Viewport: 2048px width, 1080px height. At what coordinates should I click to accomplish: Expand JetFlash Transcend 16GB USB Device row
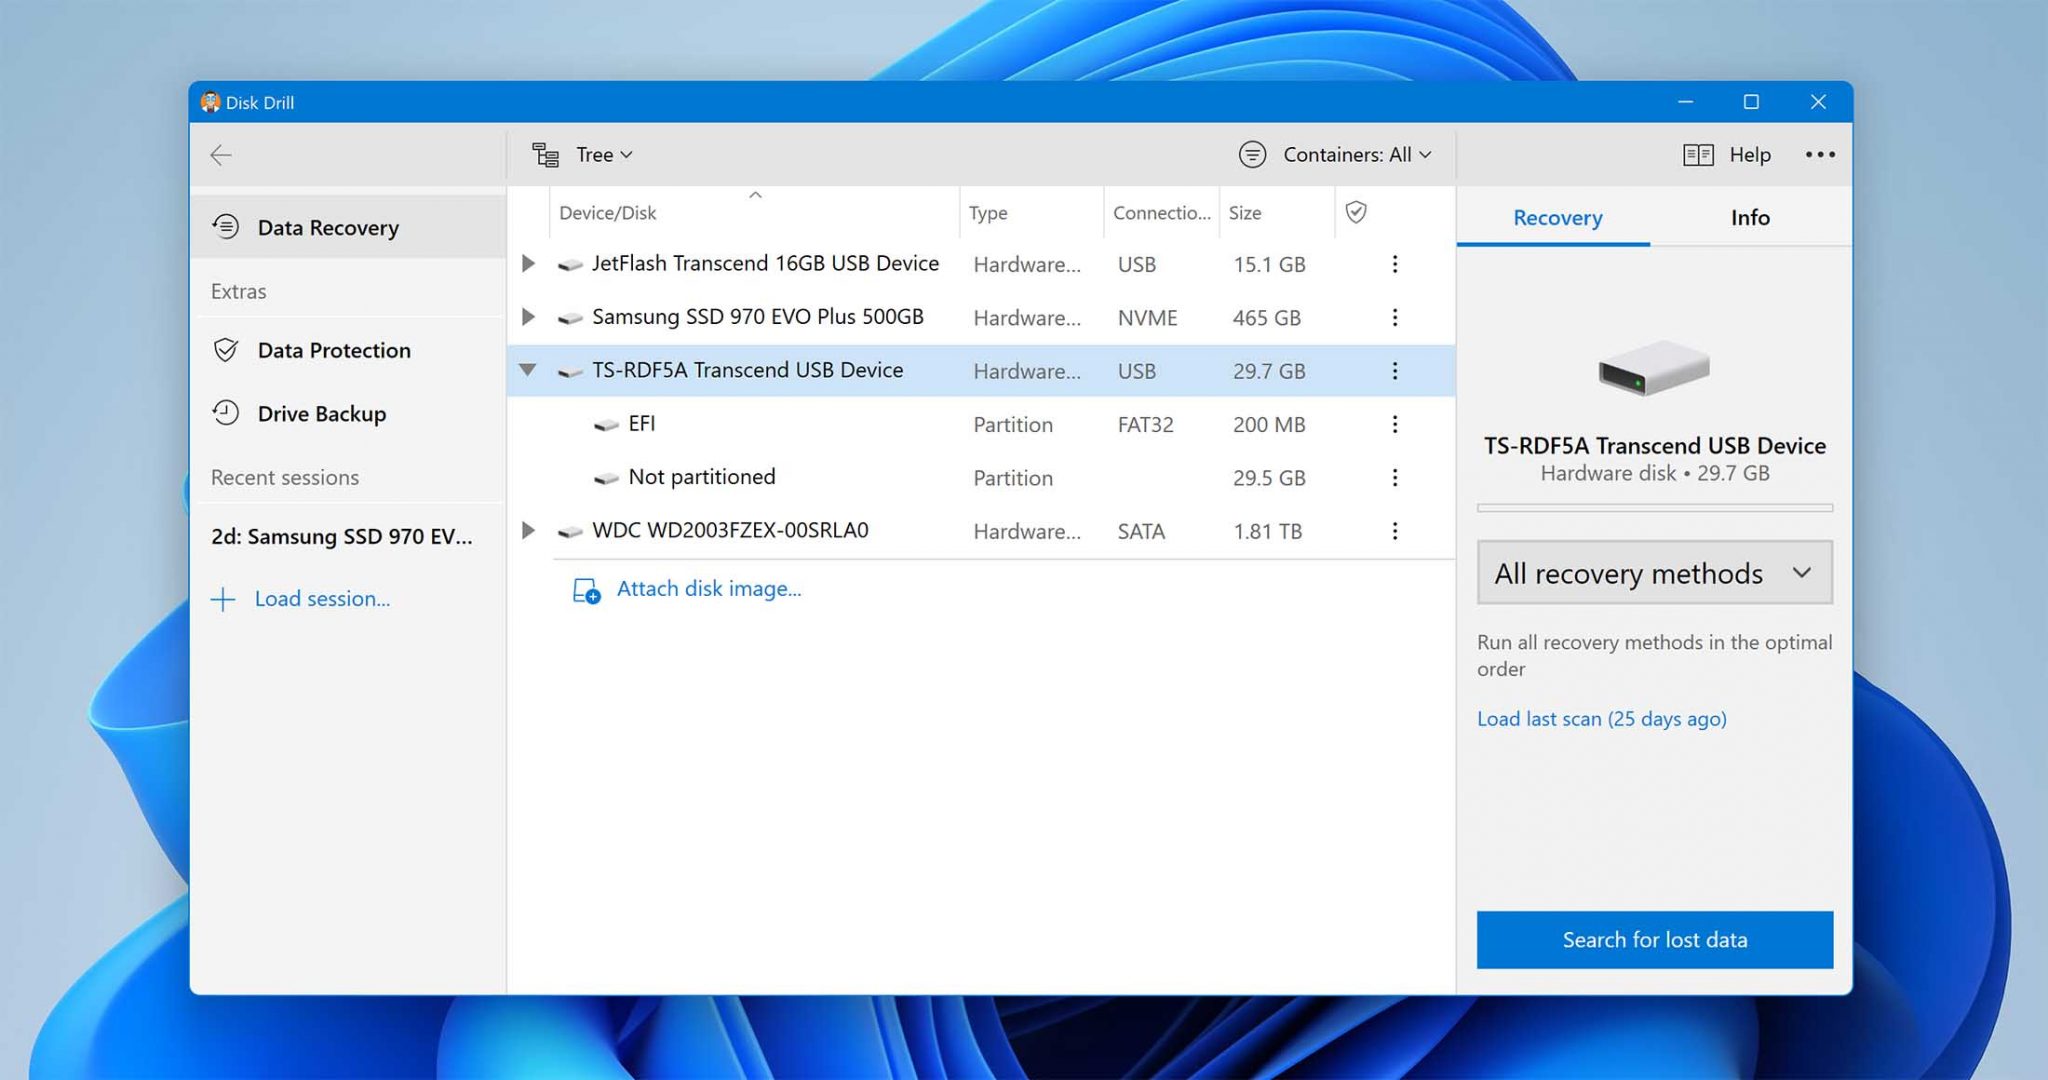tap(528, 264)
